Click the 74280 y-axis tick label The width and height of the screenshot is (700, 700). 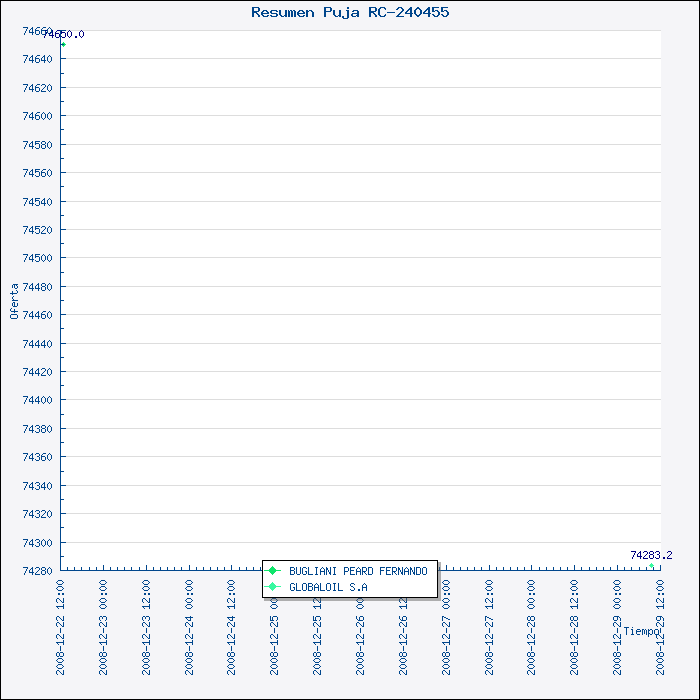tap(38, 571)
